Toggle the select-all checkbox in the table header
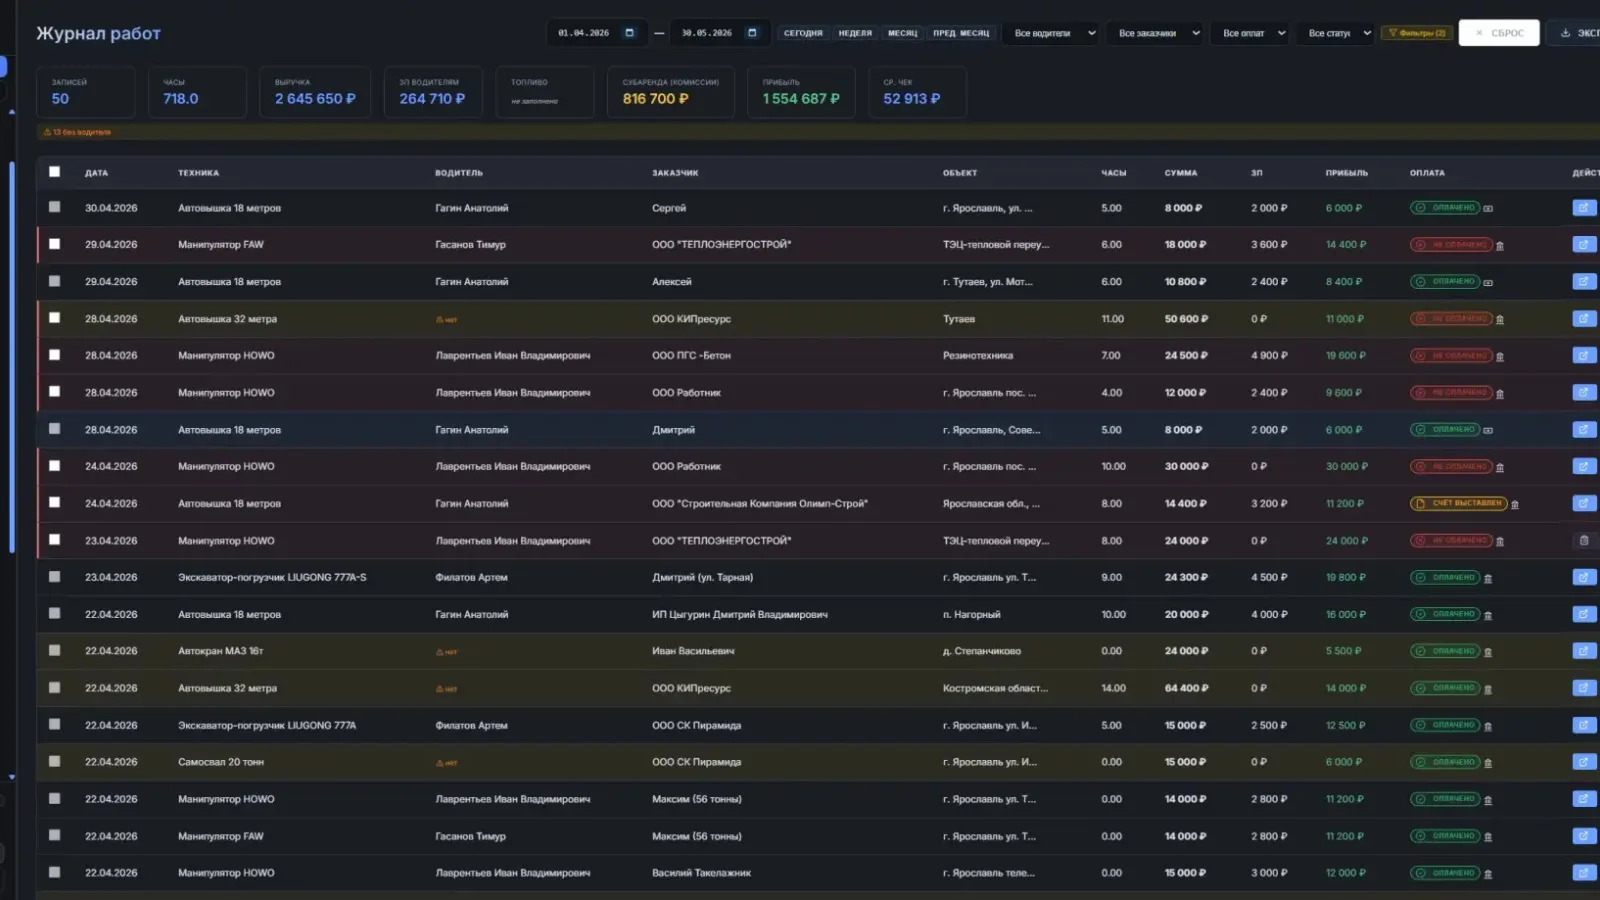Viewport: 1600px width, 900px height. tap(55, 172)
